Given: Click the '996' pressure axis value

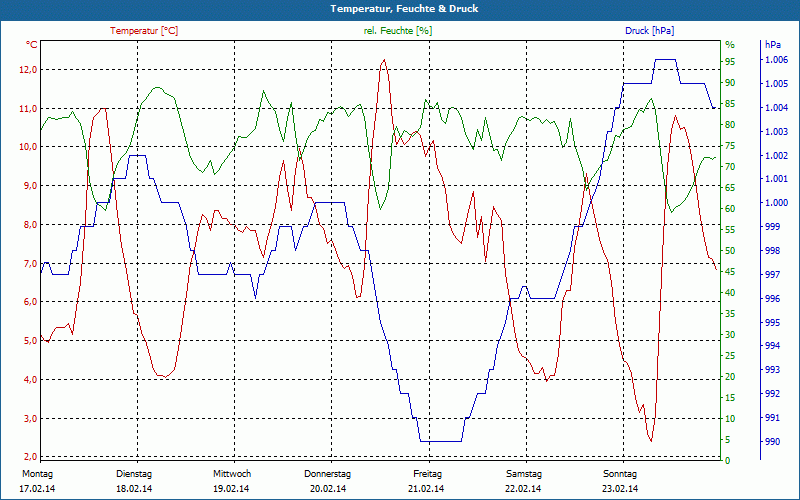Looking at the screenshot, I should (x=772, y=298).
